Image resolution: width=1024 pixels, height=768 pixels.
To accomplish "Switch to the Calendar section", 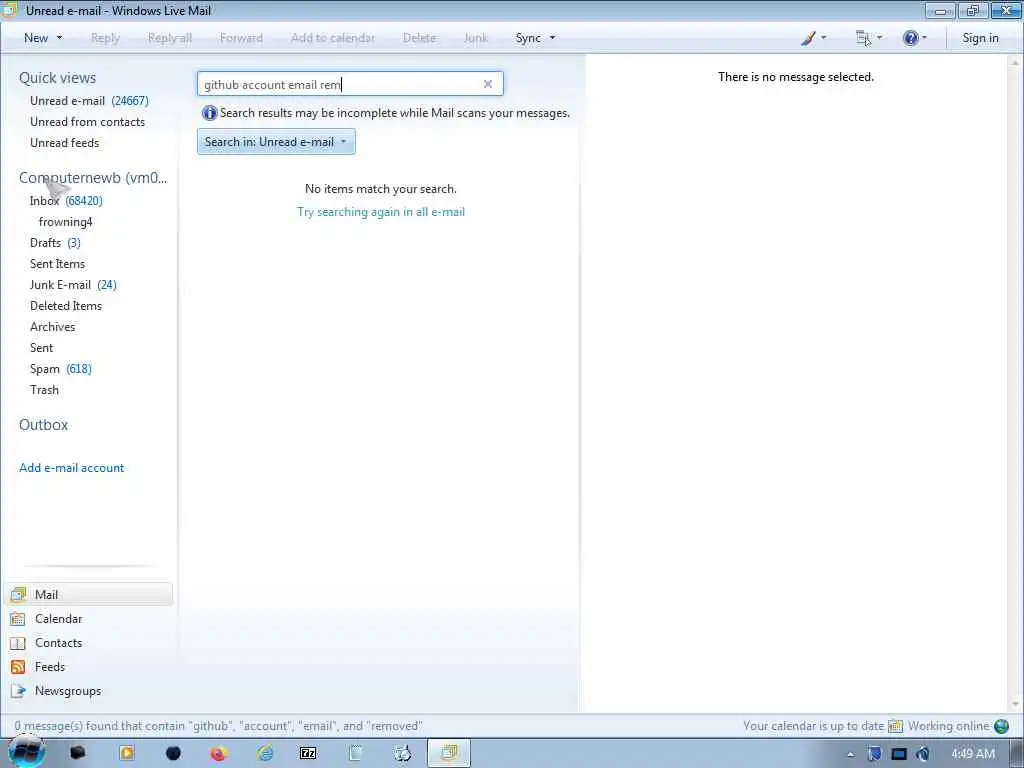I will click(58, 618).
